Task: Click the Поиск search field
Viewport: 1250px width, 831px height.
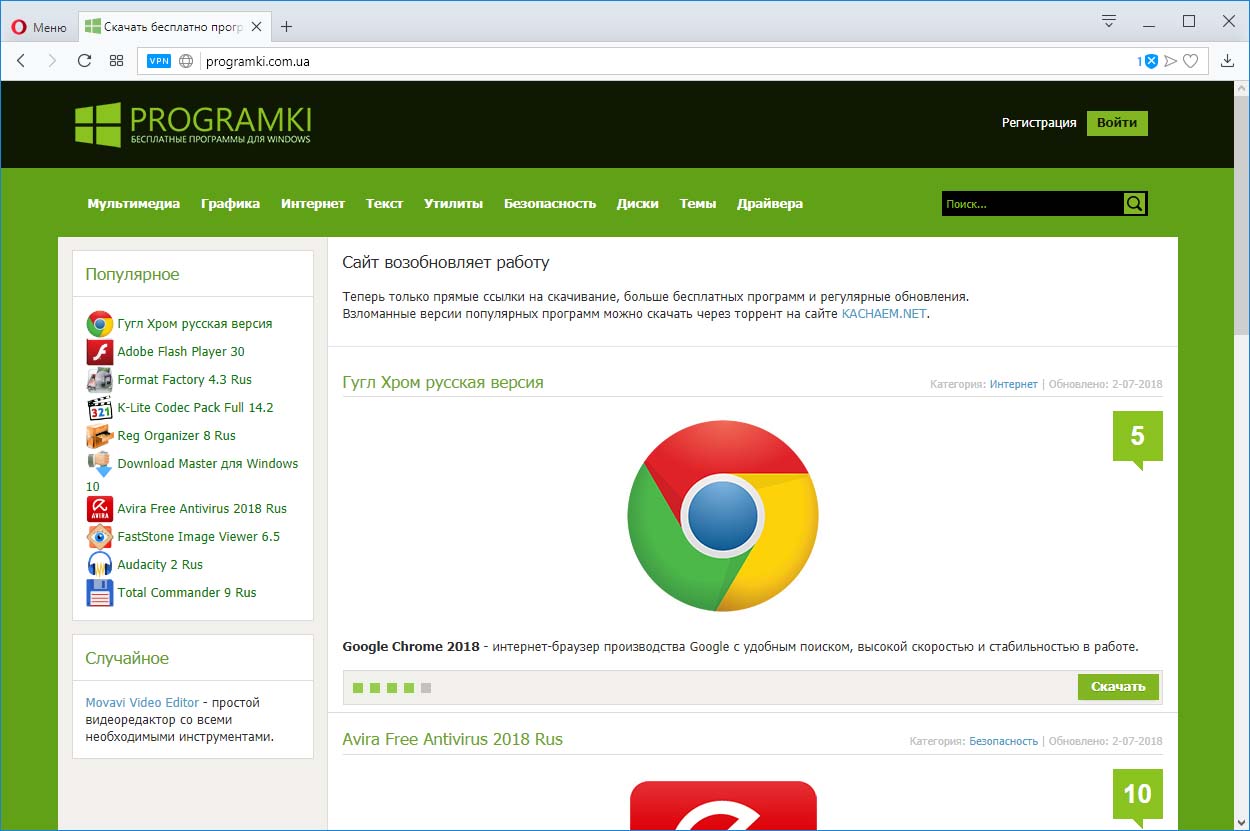Action: click(x=1032, y=204)
